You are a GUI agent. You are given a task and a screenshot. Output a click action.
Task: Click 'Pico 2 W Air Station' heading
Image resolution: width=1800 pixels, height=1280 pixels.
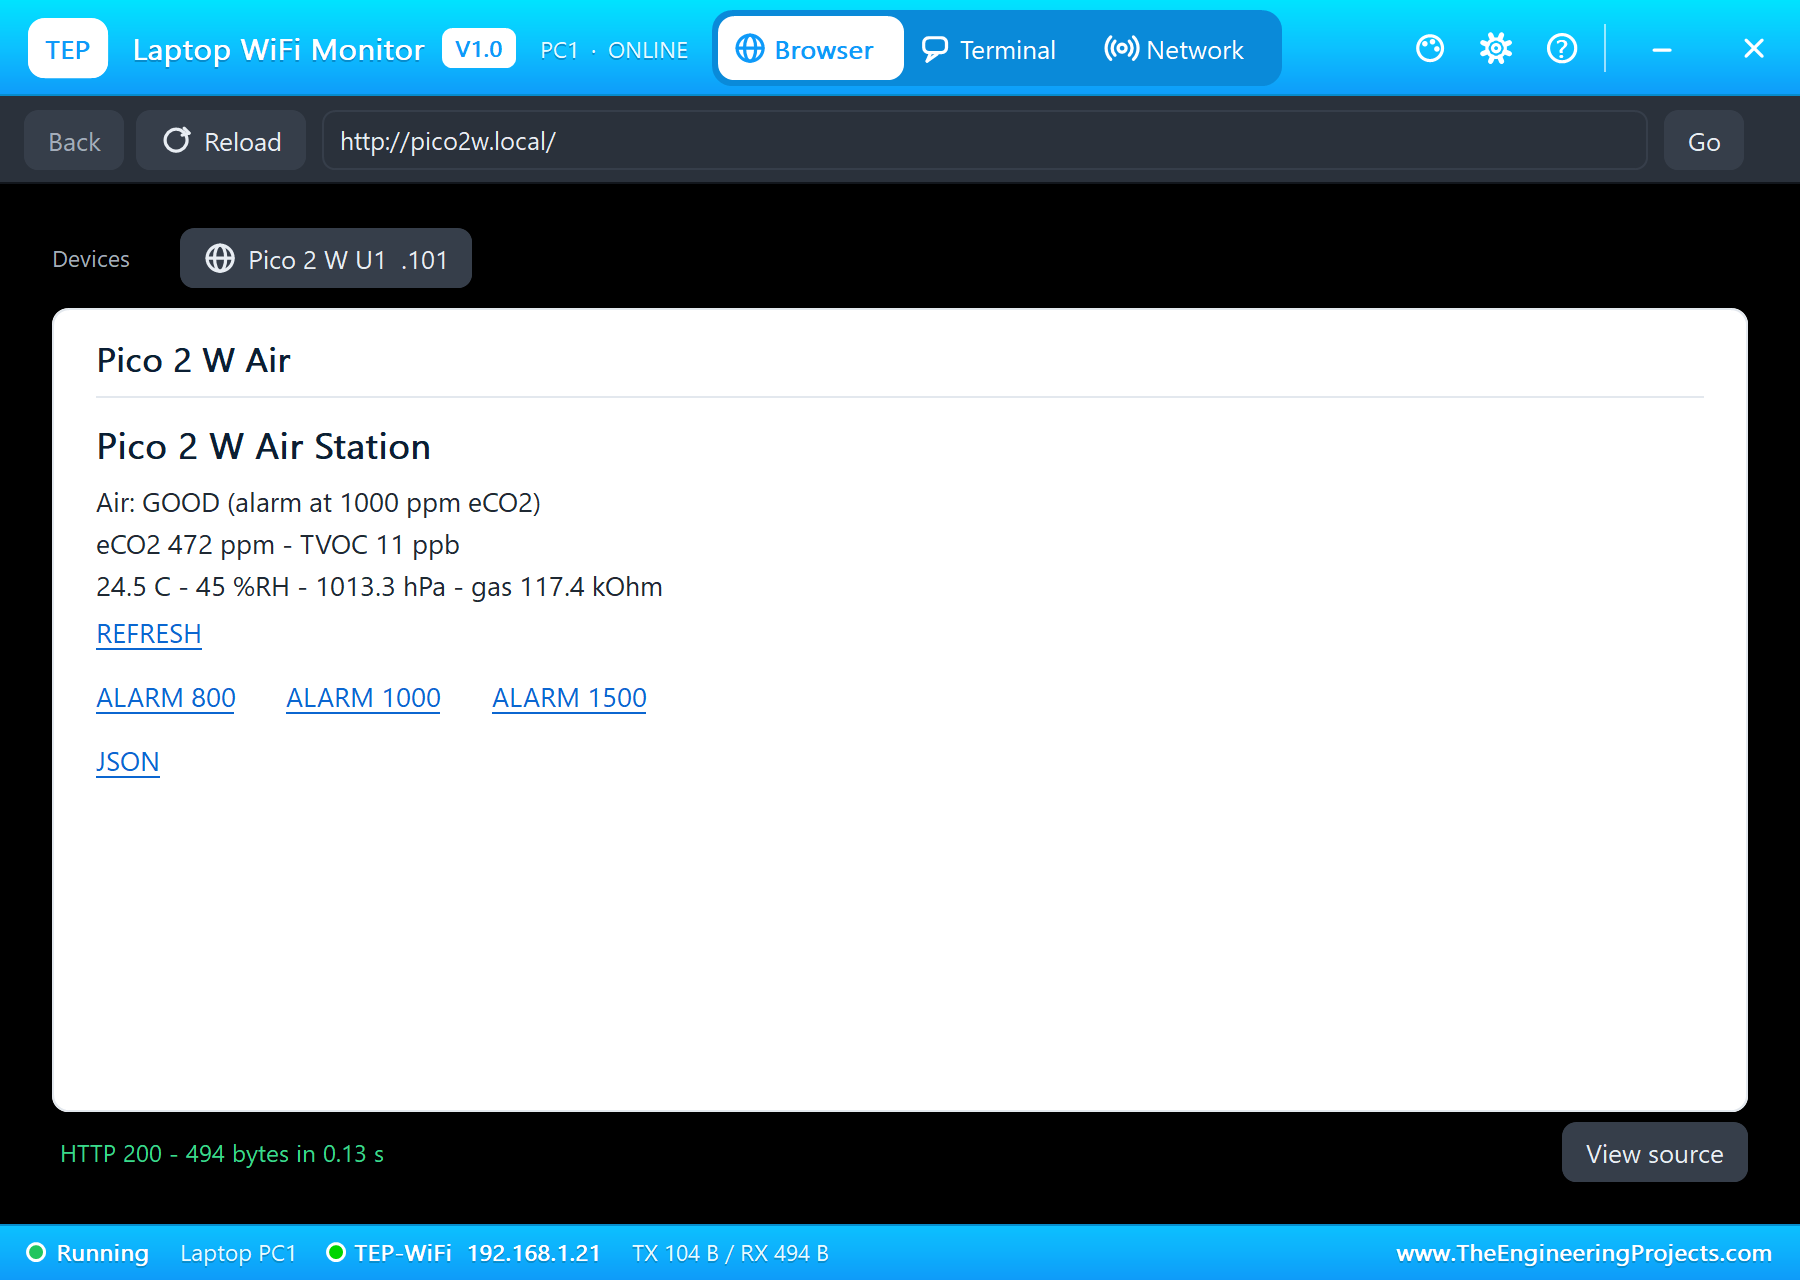coord(263,446)
